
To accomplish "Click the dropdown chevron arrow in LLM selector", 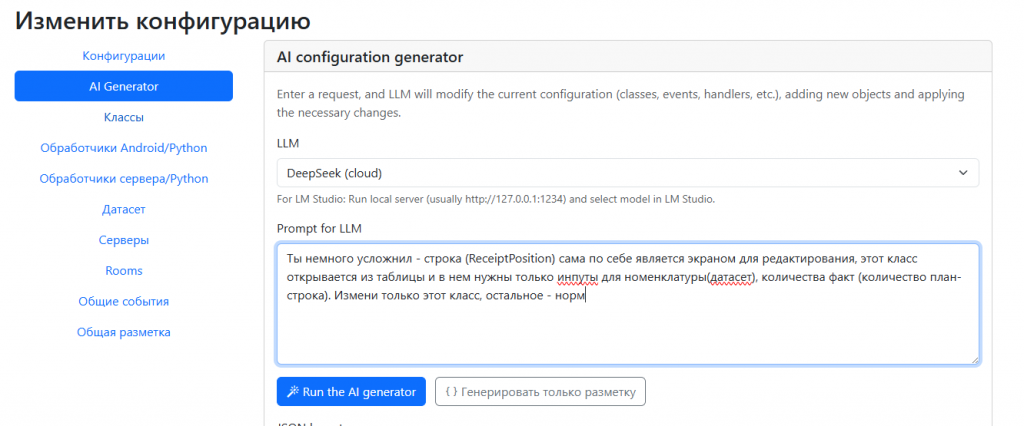I will [x=963, y=173].
